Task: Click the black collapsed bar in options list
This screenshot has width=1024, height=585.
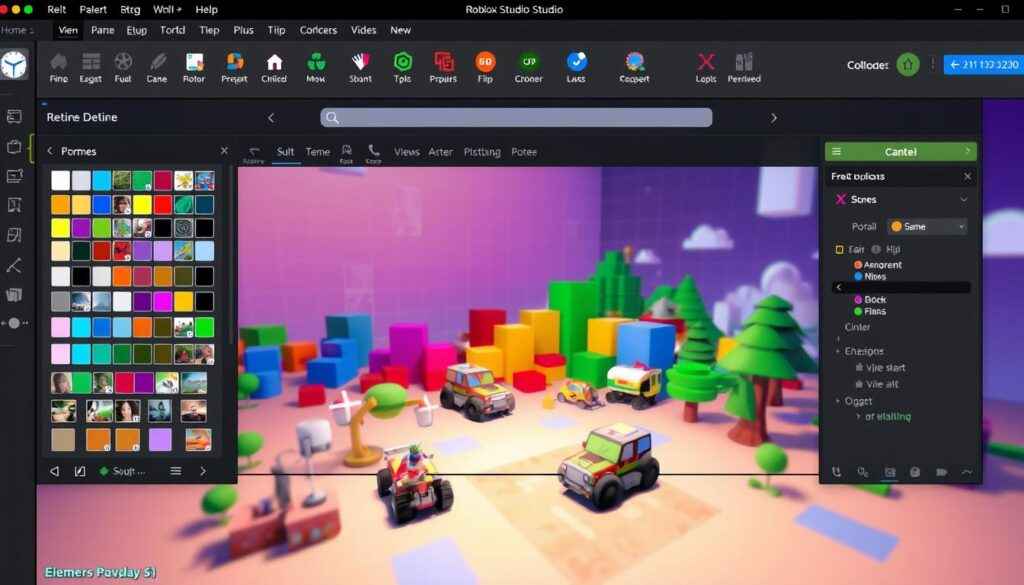Action: pyautogui.click(x=901, y=287)
